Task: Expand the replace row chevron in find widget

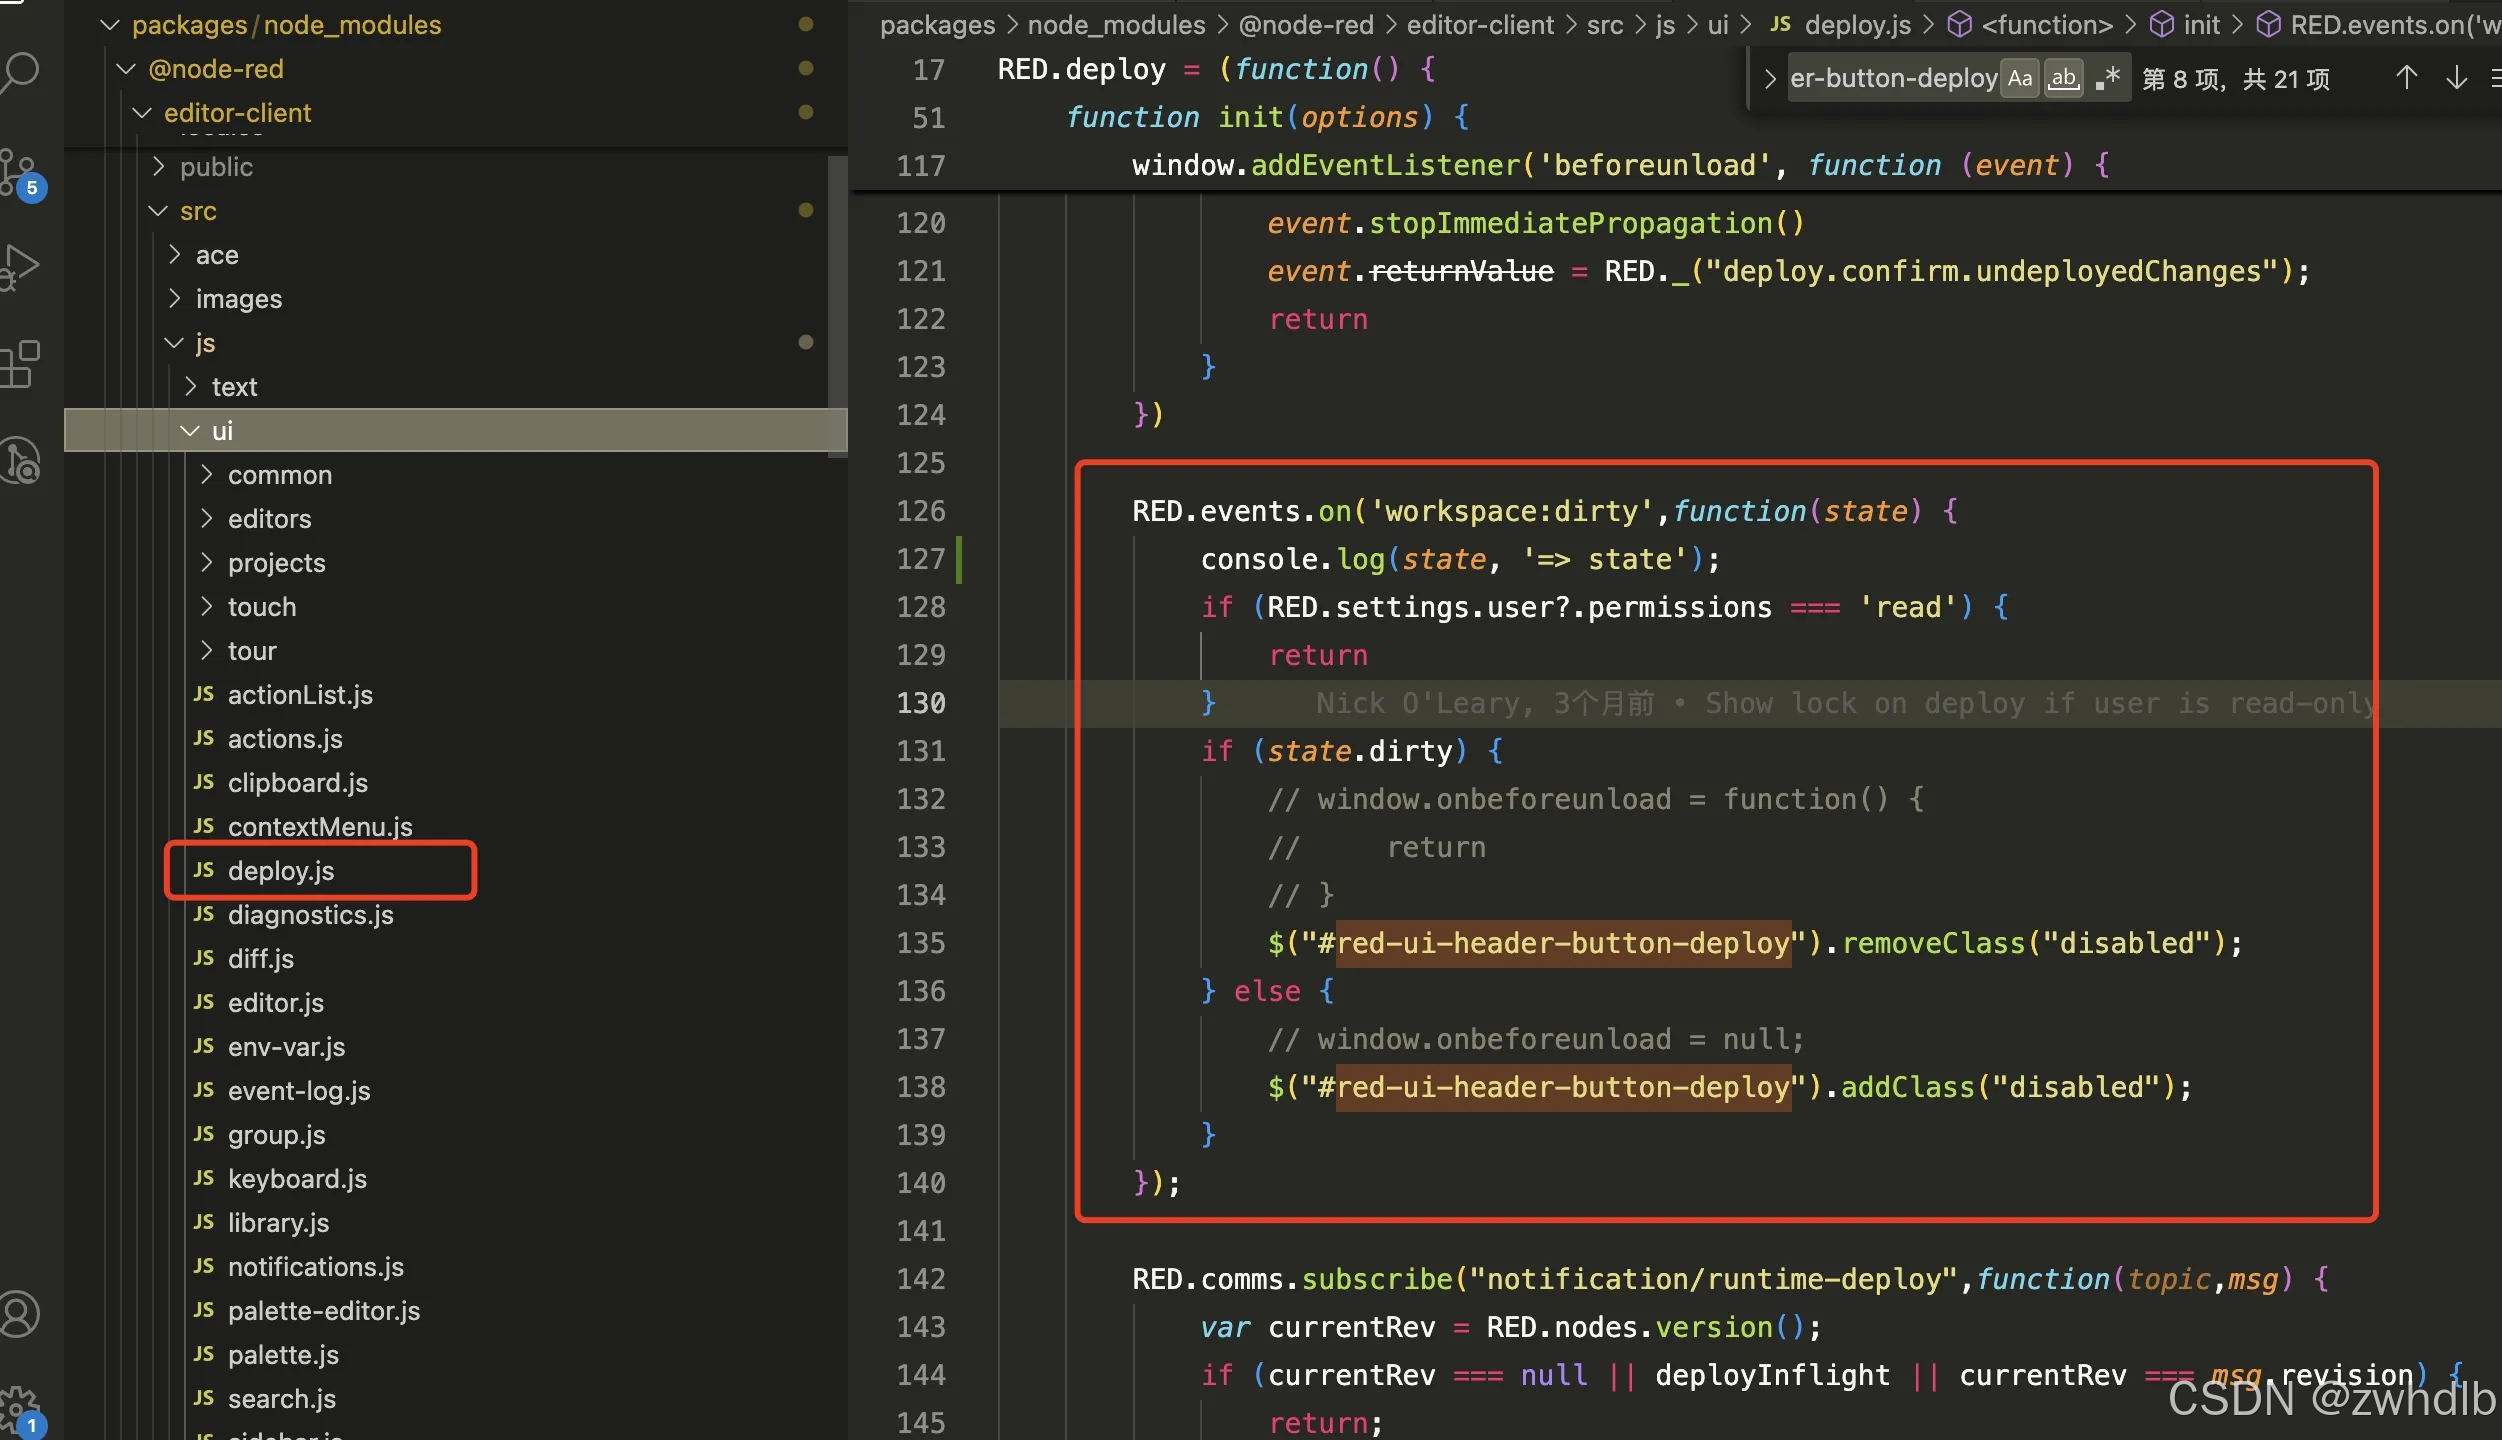Action: pyautogui.click(x=1769, y=78)
